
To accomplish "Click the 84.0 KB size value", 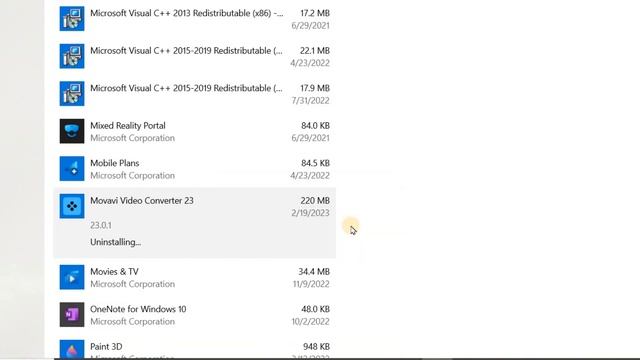I will (316, 126).
